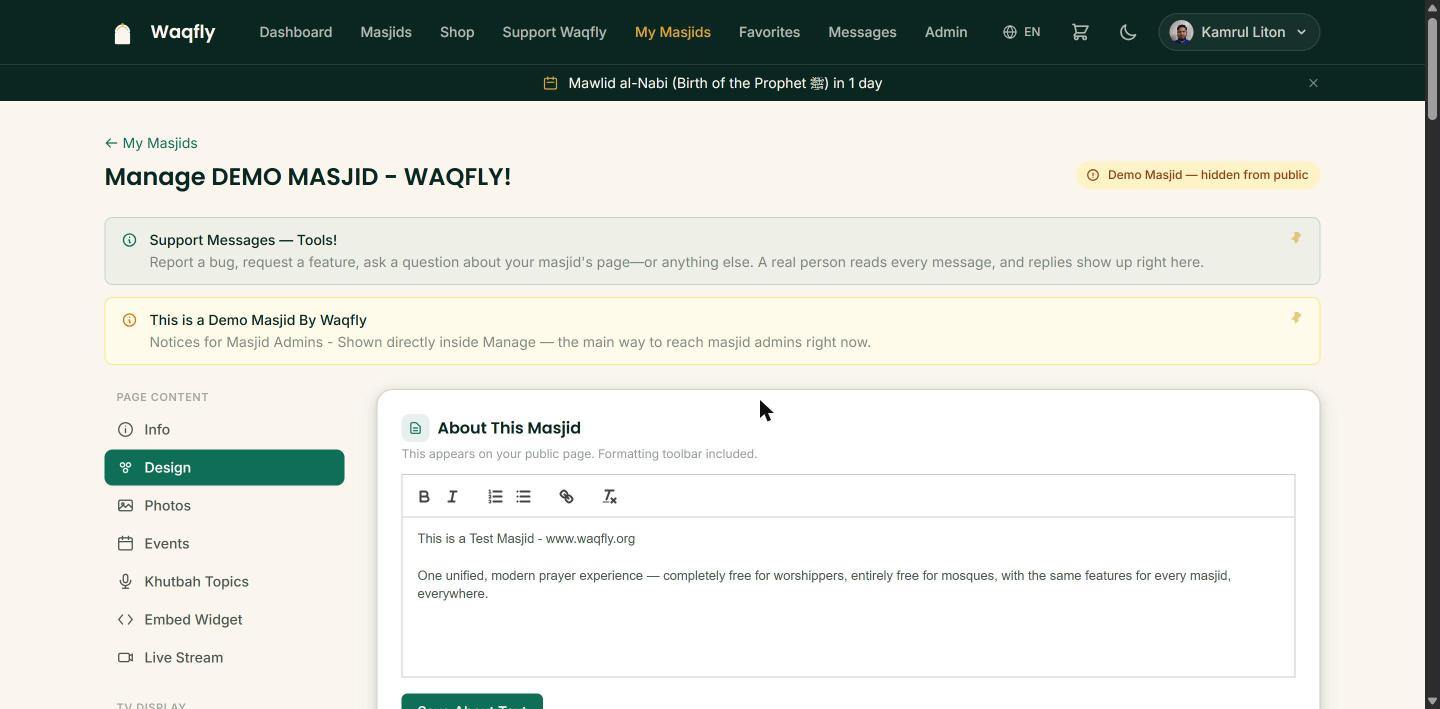Select the Design sidebar section

(224, 467)
